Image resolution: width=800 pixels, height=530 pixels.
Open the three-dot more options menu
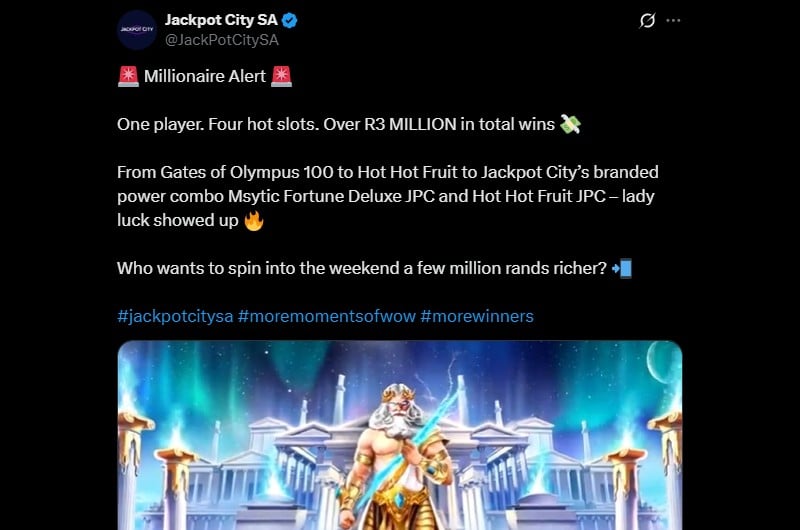(673, 20)
